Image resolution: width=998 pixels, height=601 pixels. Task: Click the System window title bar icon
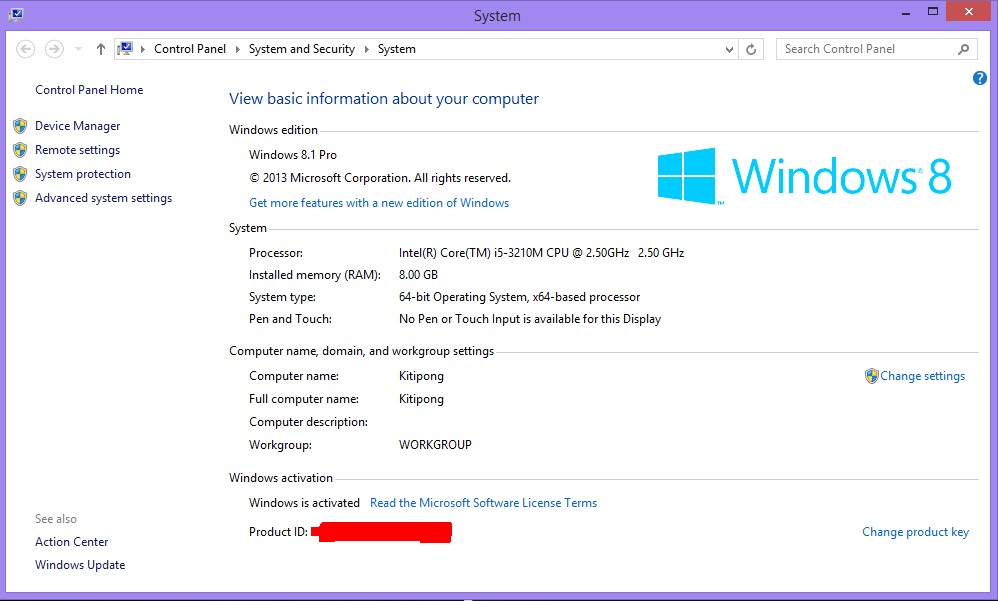16,14
